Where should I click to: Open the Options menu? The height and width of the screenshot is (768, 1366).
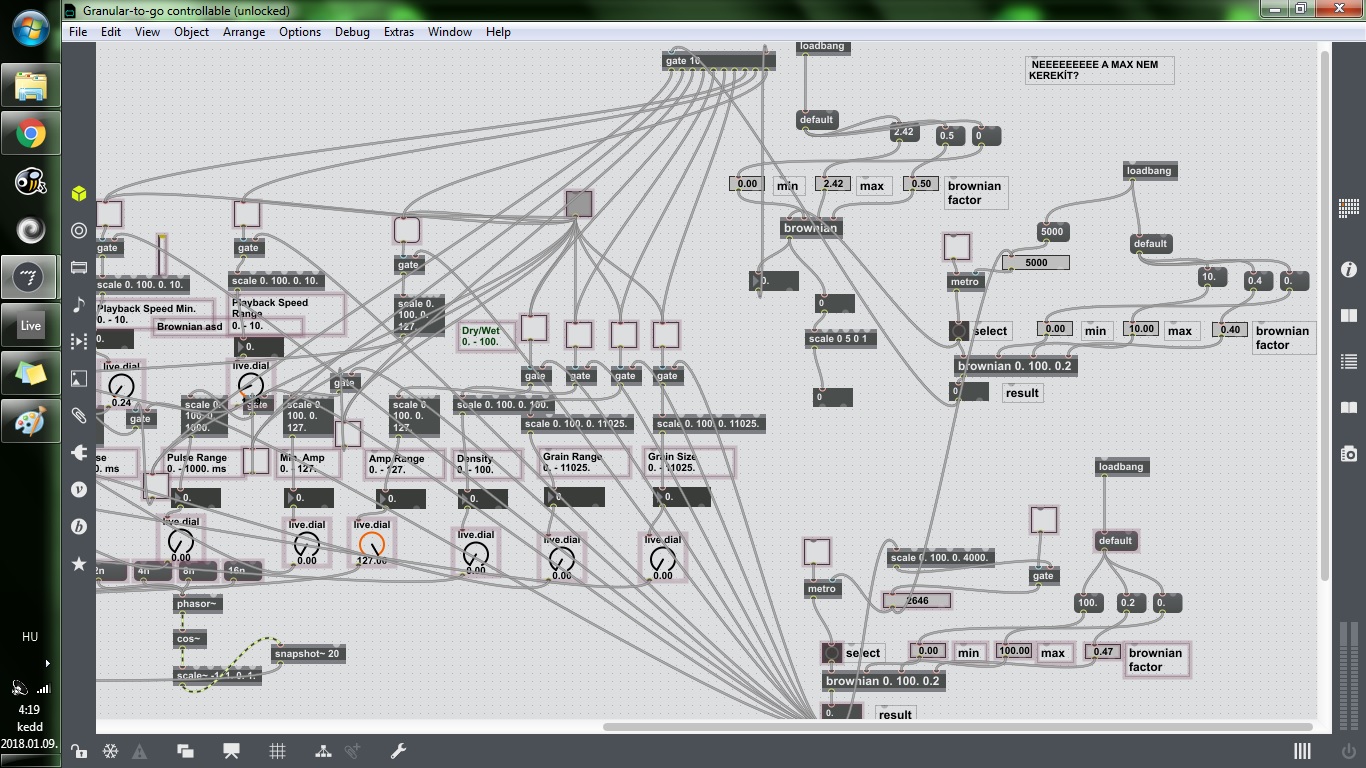pyautogui.click(x=300, y=32)
